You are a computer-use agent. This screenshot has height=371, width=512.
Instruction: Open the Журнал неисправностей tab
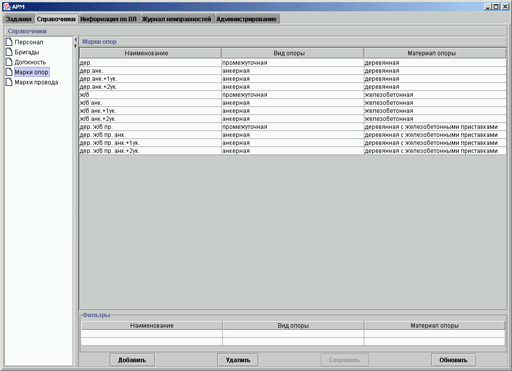point(177,19)
